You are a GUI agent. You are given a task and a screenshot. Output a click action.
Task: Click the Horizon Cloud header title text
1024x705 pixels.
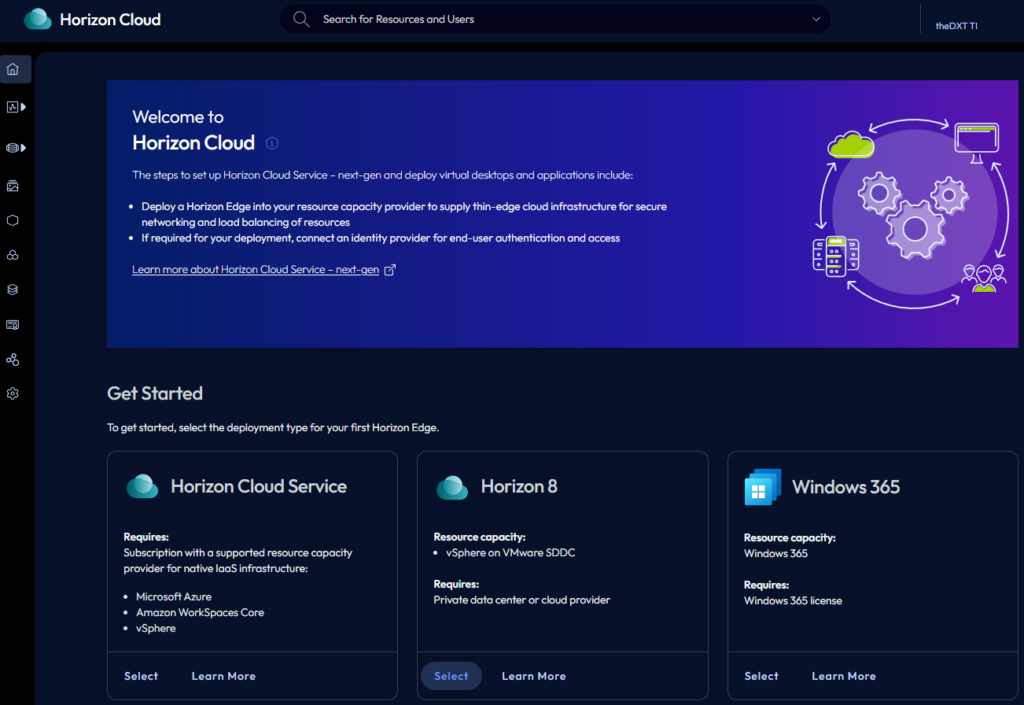click(x=110, y=20)
